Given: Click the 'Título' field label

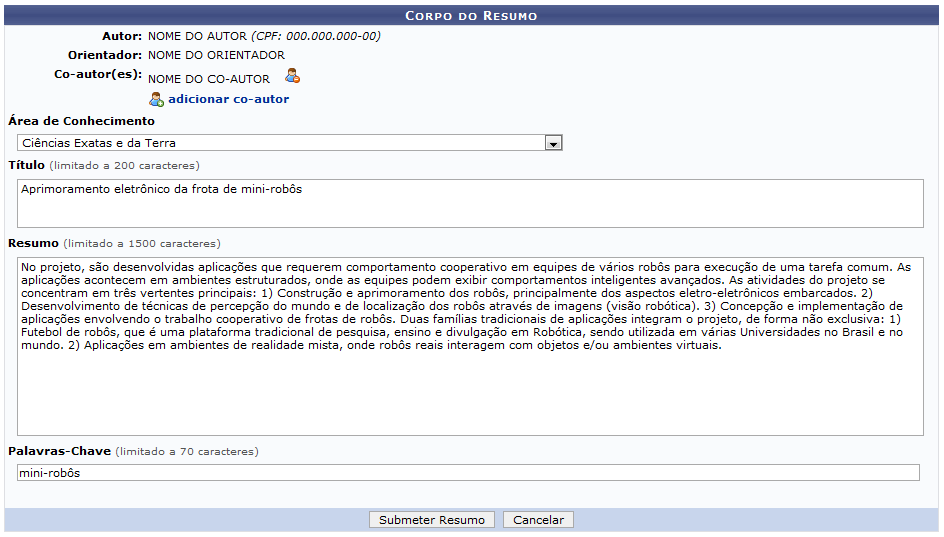Looking at the screenshot, I should tap(27, 165).
